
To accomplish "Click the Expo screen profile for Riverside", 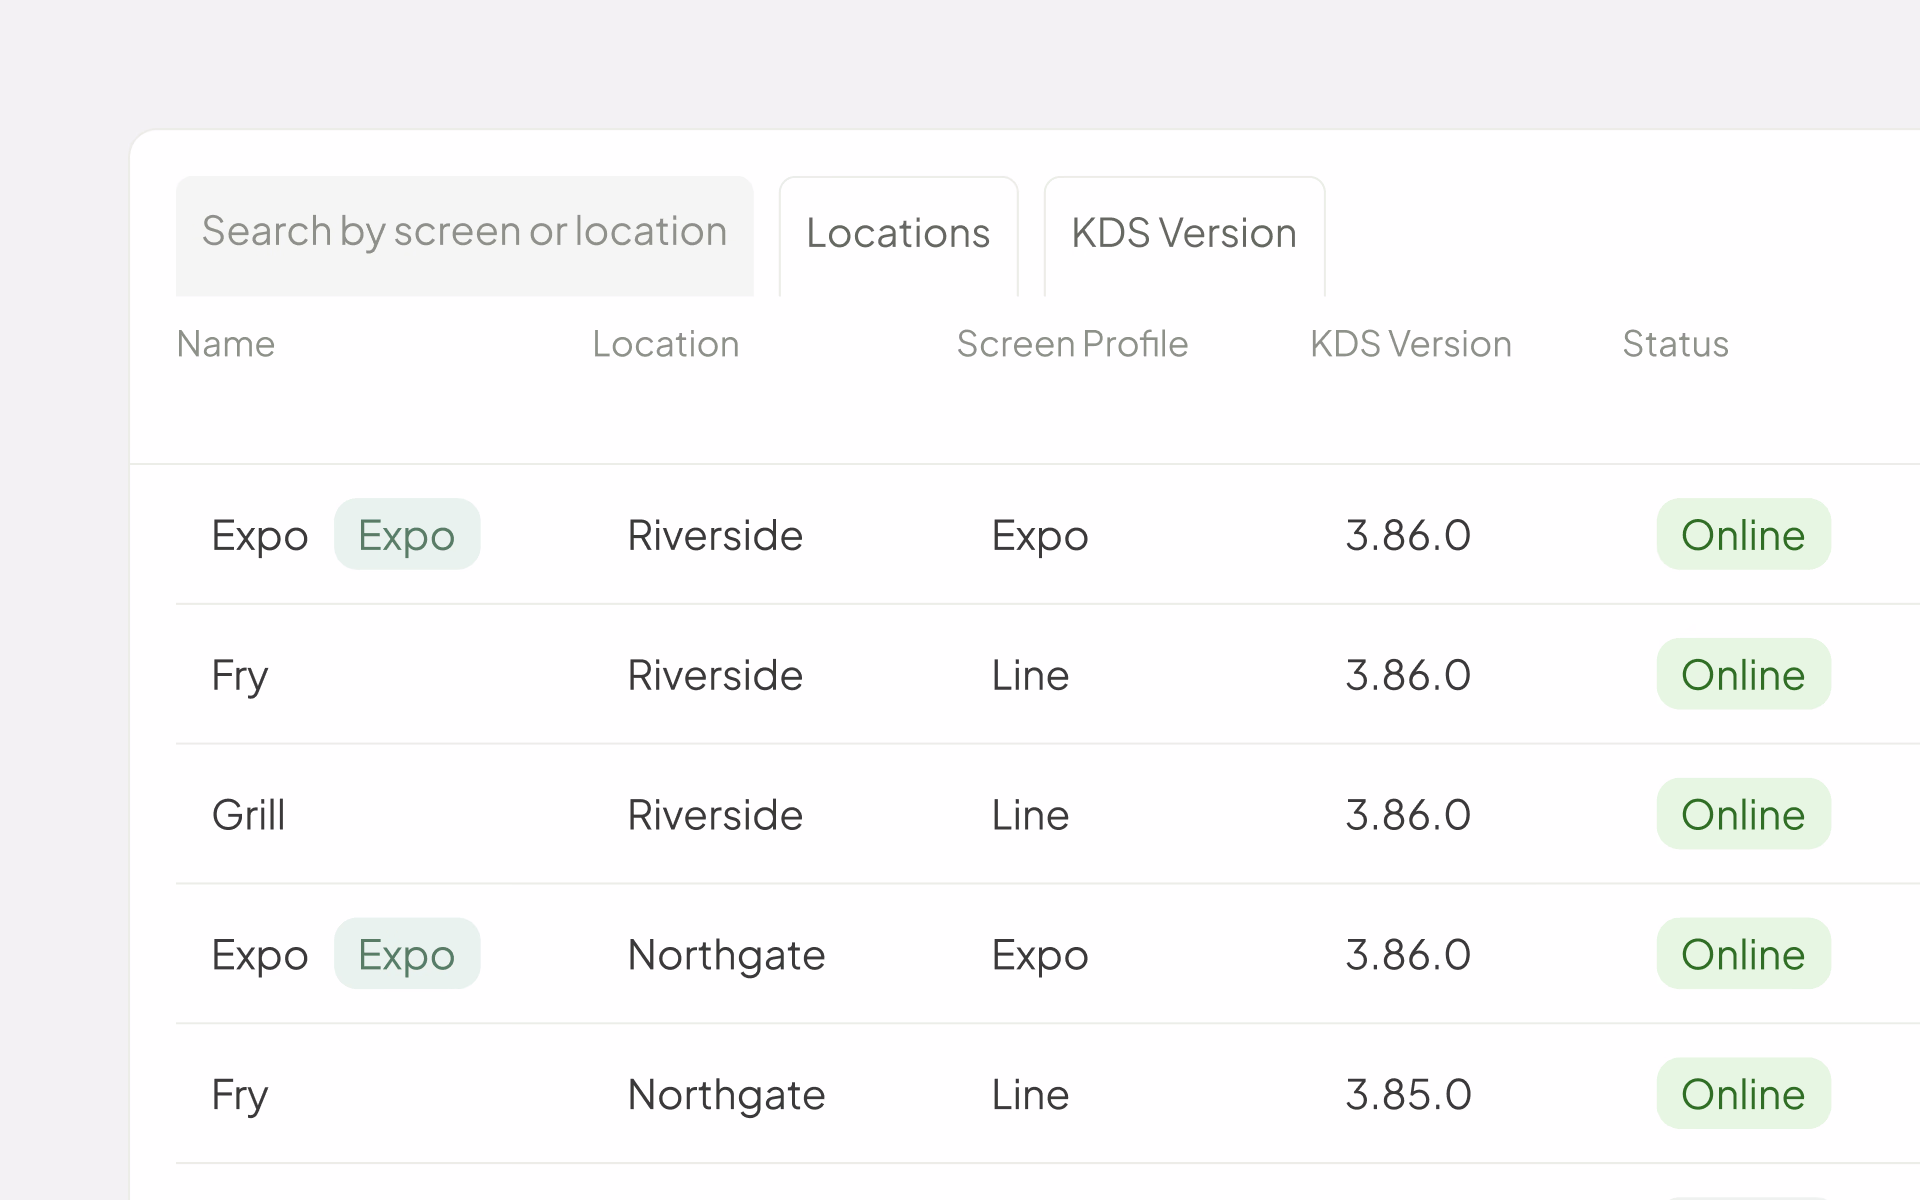I will [1040, 536].
